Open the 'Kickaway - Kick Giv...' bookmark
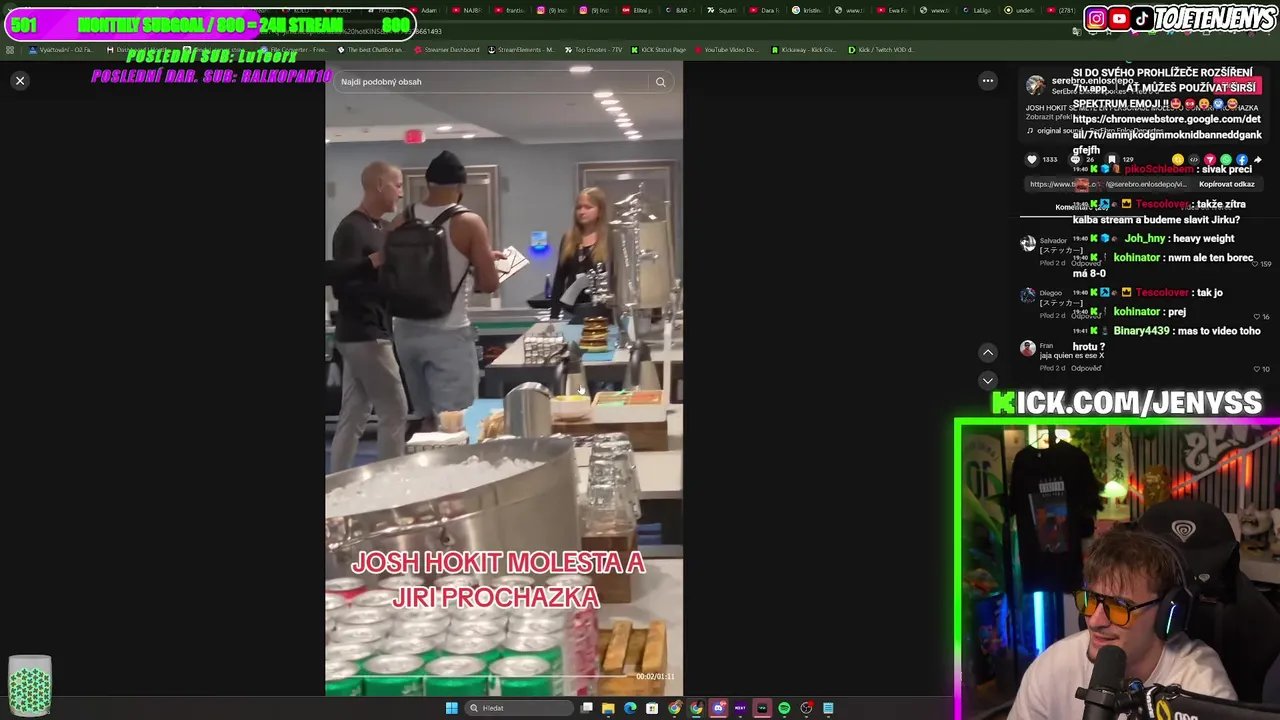Image resolution: width=1280 pixels, height=720 pixels. 804,49
